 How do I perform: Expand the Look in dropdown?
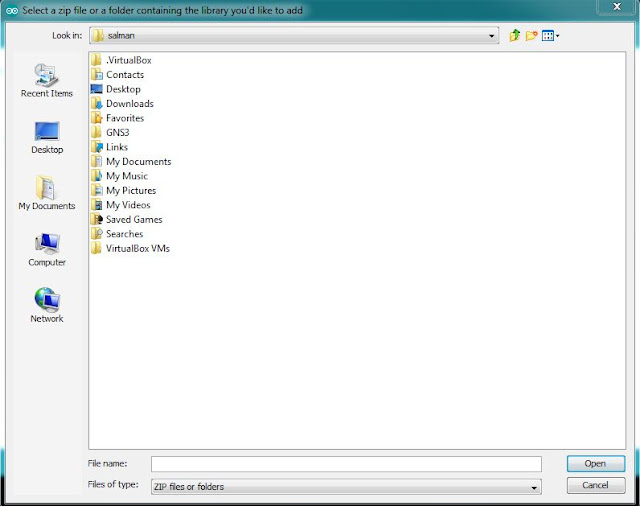pos(491,36)
